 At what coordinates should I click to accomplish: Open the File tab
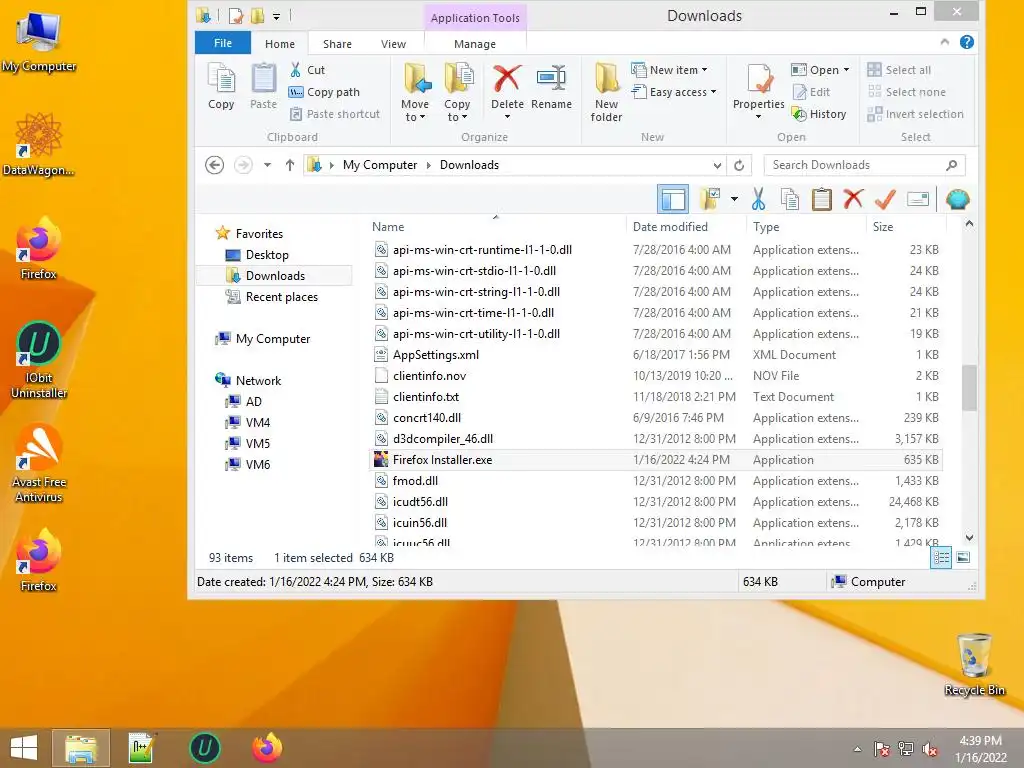(x=223, y=43)
